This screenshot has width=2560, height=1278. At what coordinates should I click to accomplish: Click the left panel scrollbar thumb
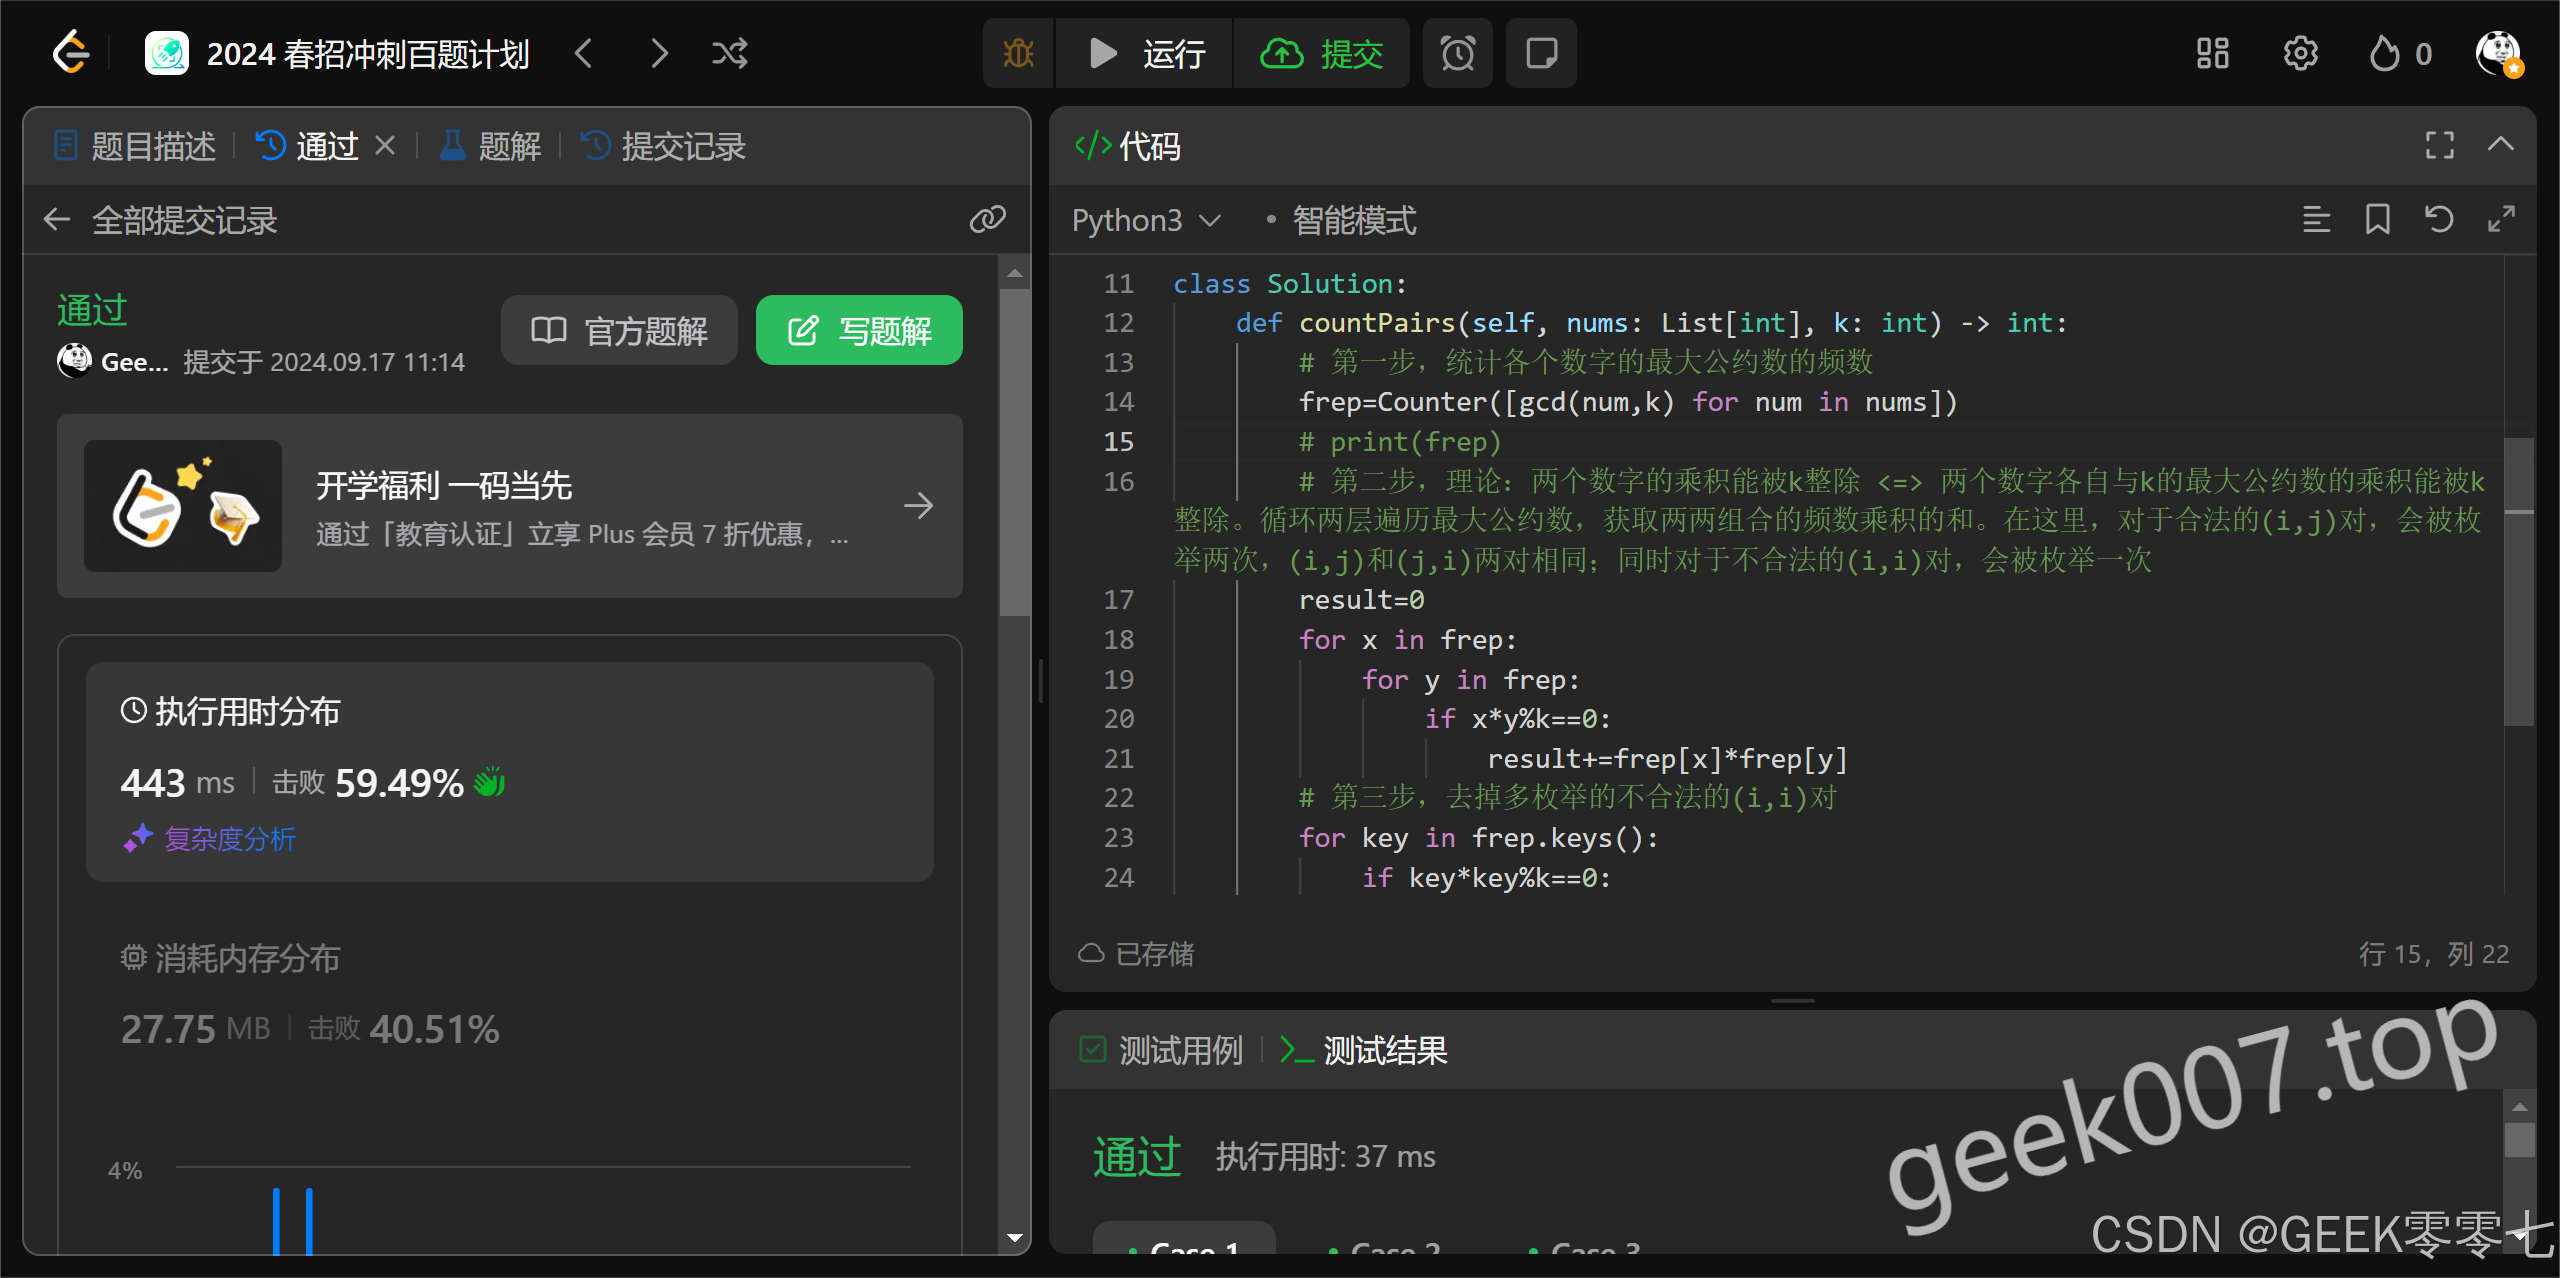(x=1014, y=450)
